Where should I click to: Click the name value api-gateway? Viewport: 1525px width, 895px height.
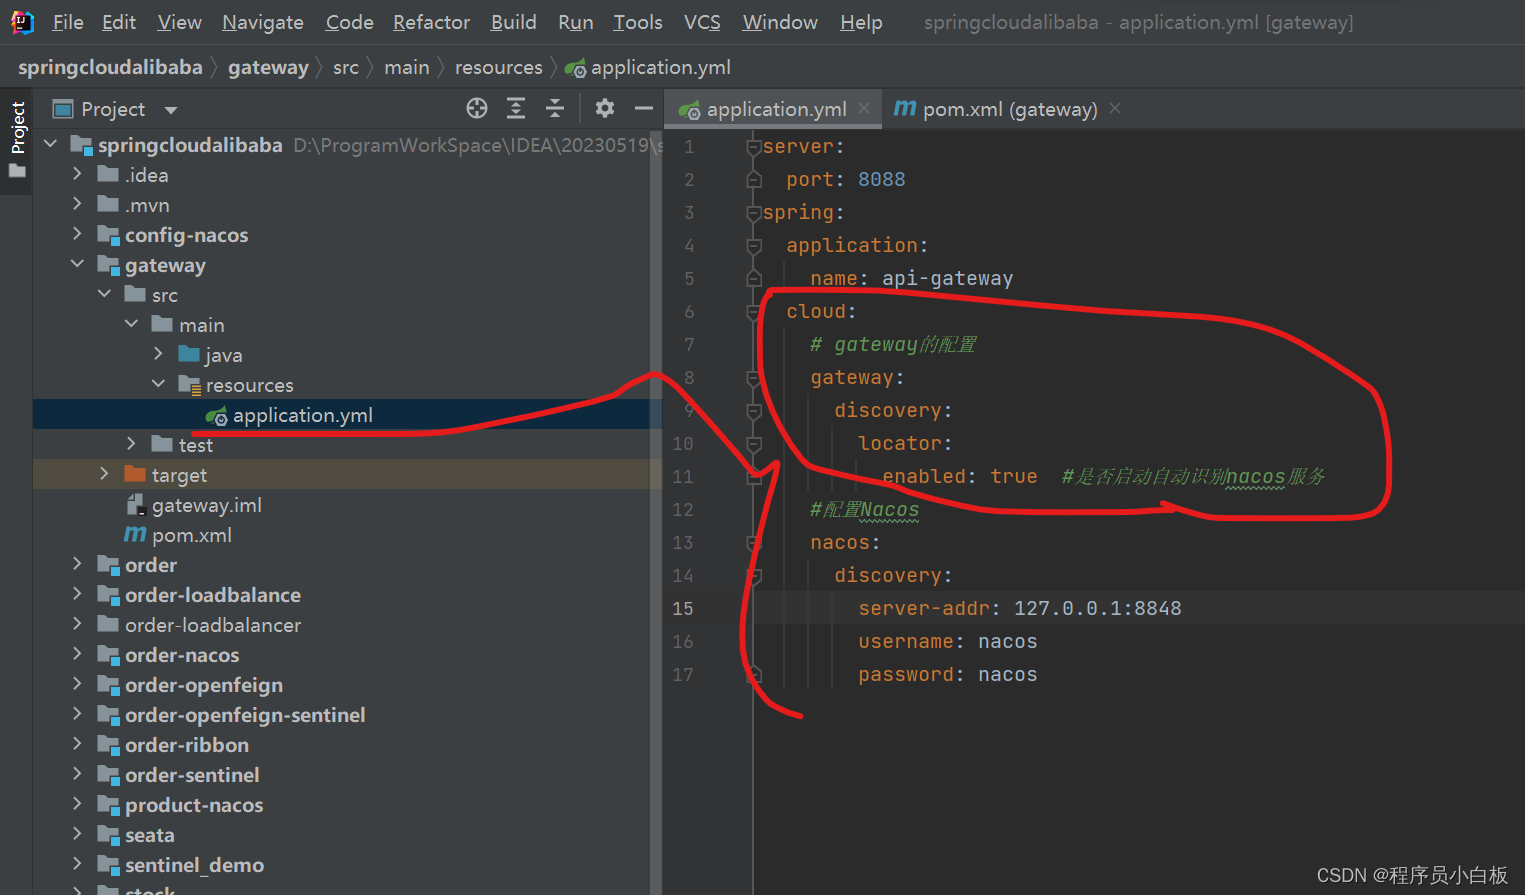[947, 278]
